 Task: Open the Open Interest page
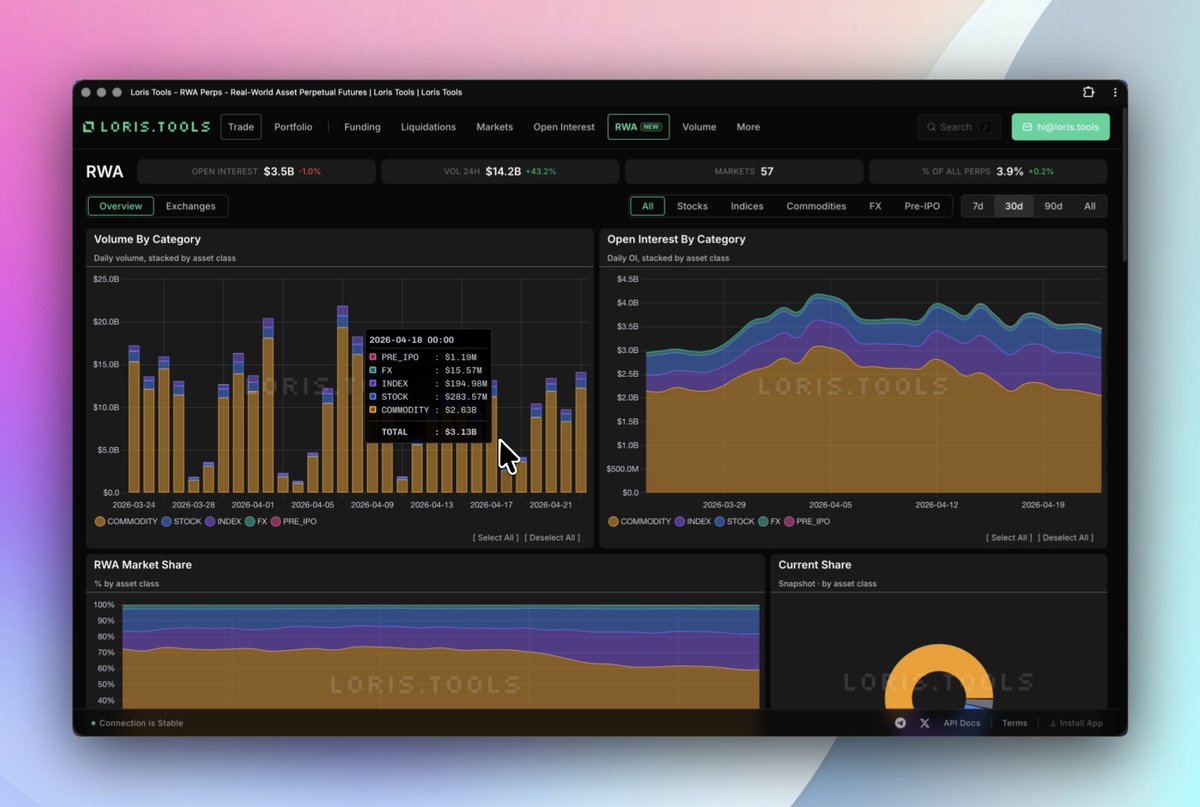[564, 127]
